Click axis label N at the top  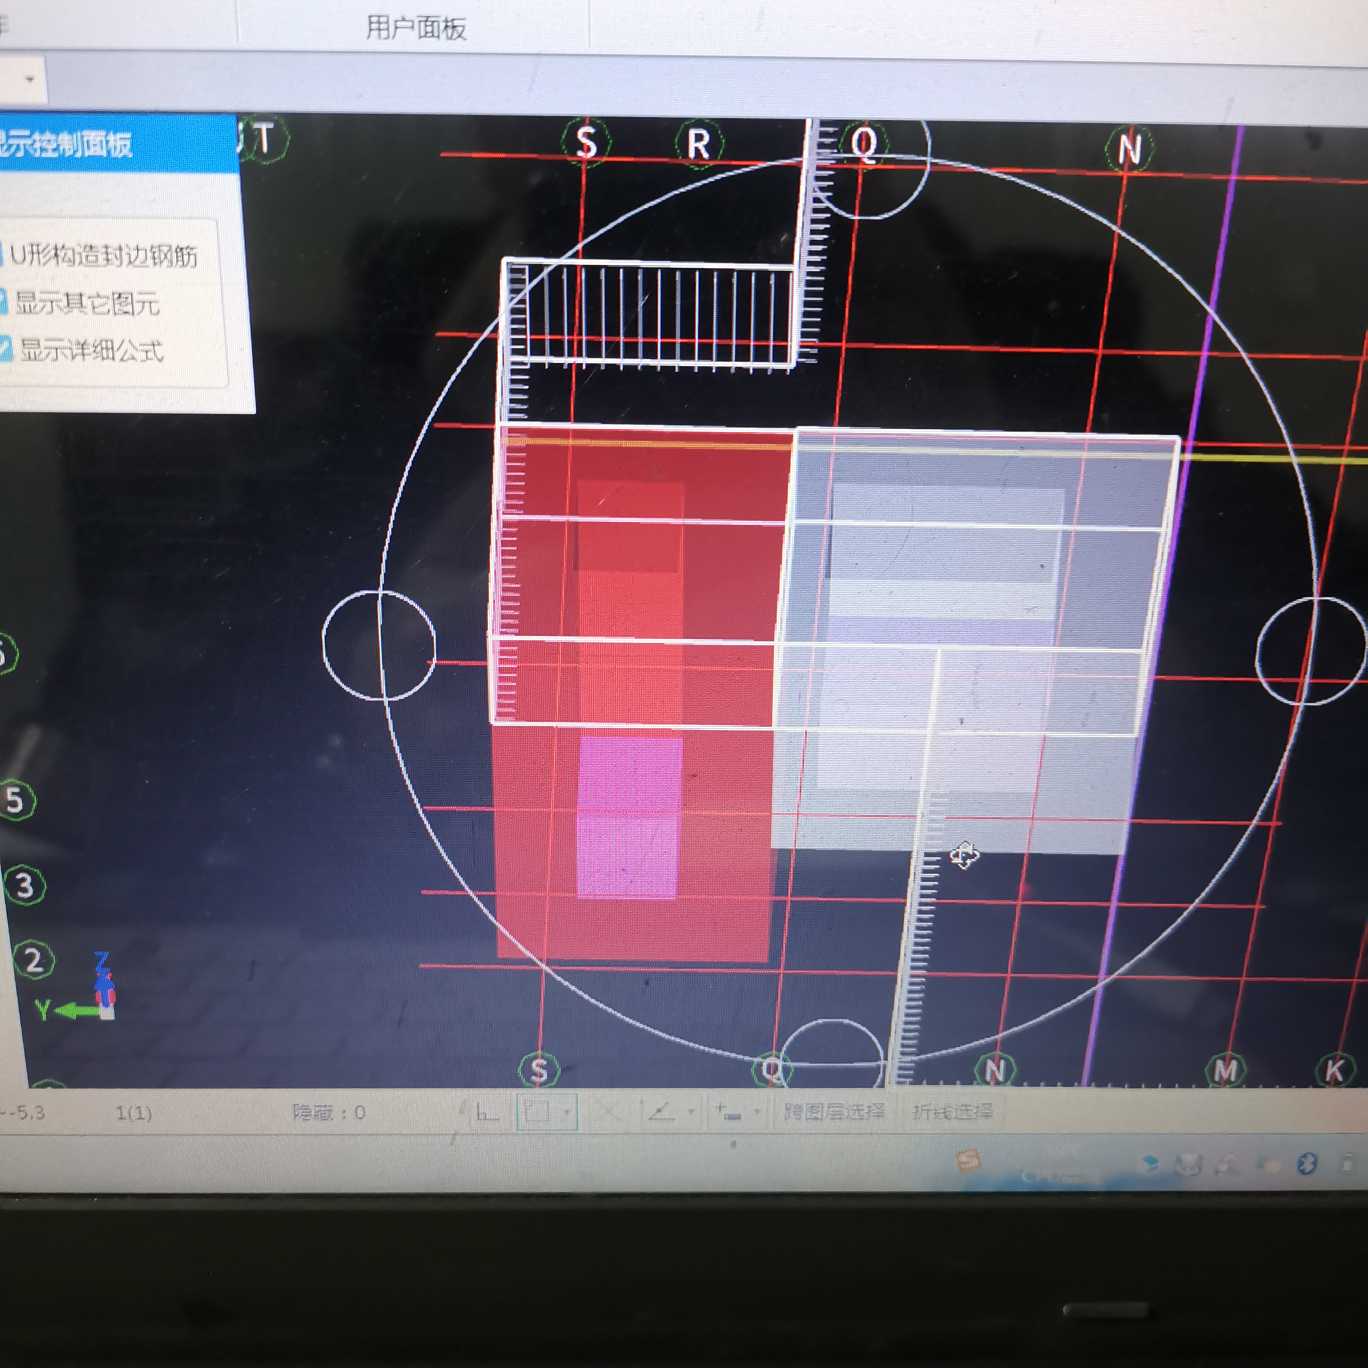point(1129,150)
